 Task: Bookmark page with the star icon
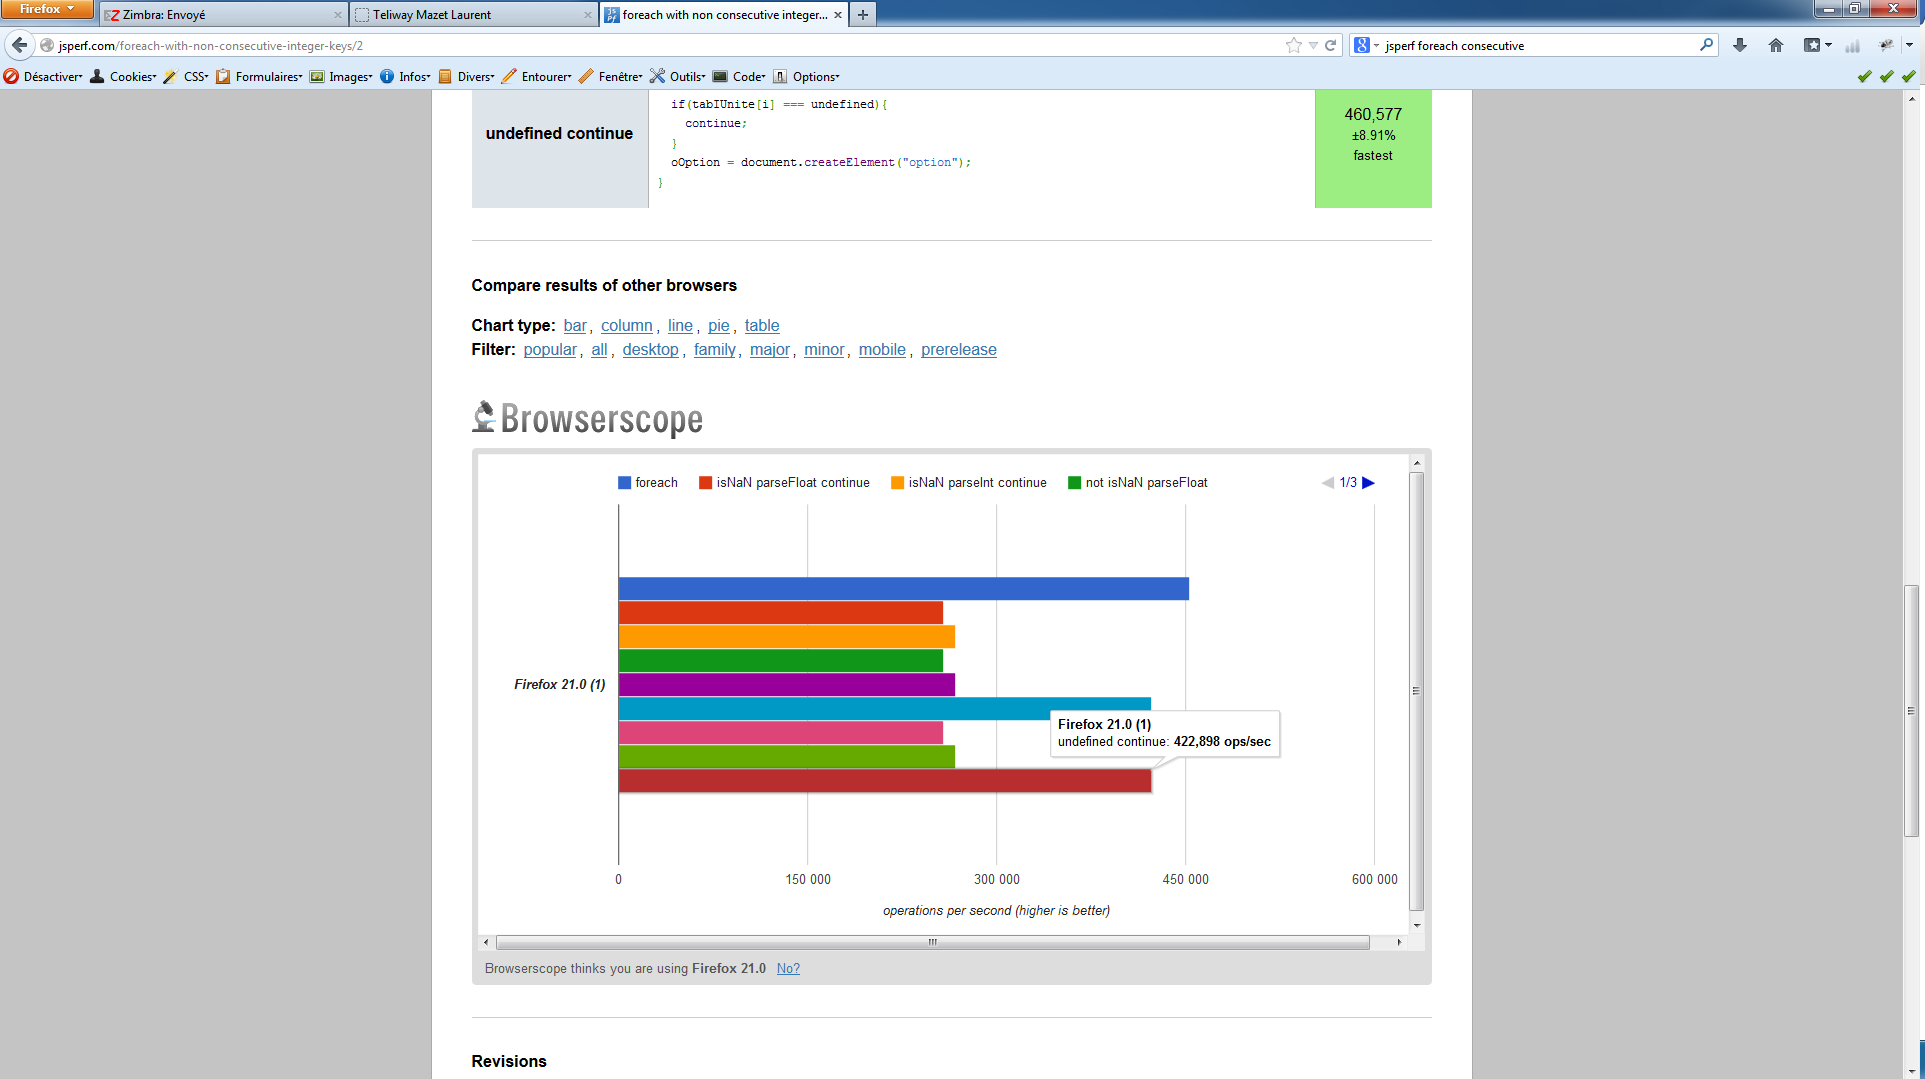1294,45
